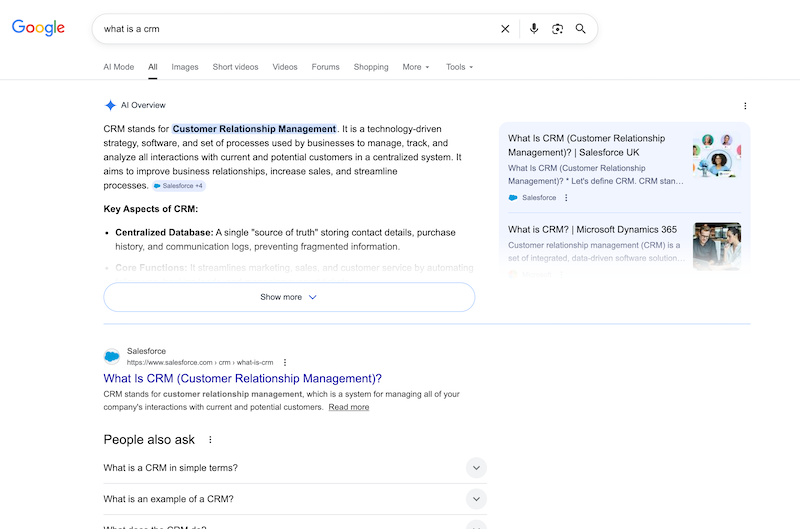Start voice search with microphone icon
Screen dimensions: 800x529
click(534, 29)
